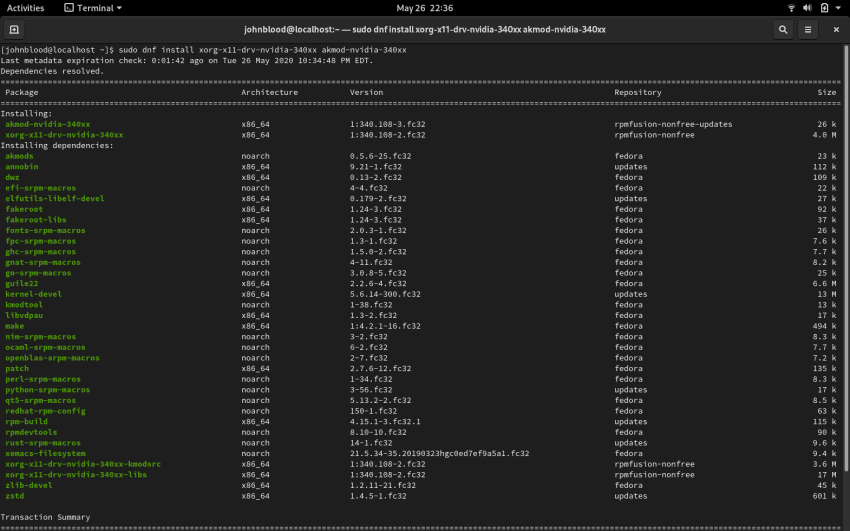Click the kernel-devel package name
This screenshot has width=850, height=531.
(33, 294)
